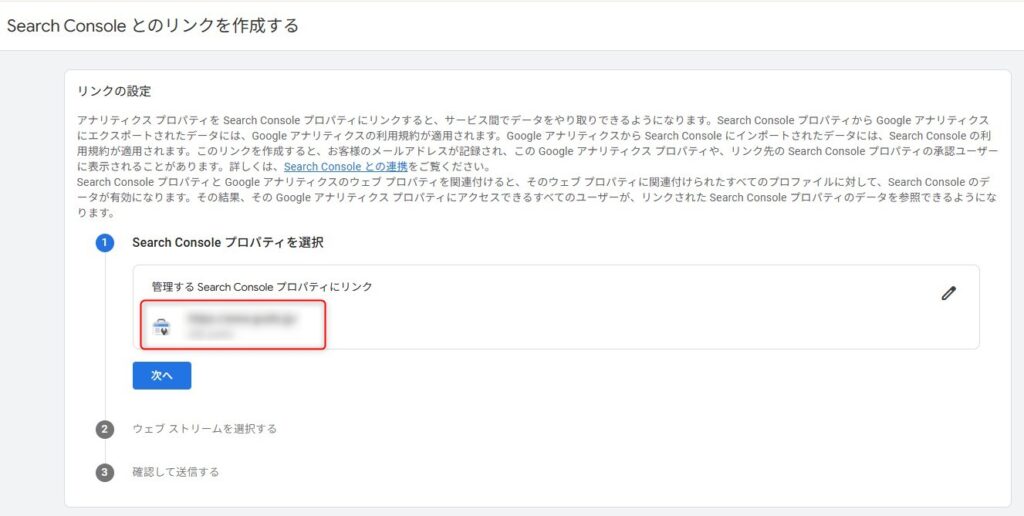Click the Search Console property icon

click(x=161, y=324)
